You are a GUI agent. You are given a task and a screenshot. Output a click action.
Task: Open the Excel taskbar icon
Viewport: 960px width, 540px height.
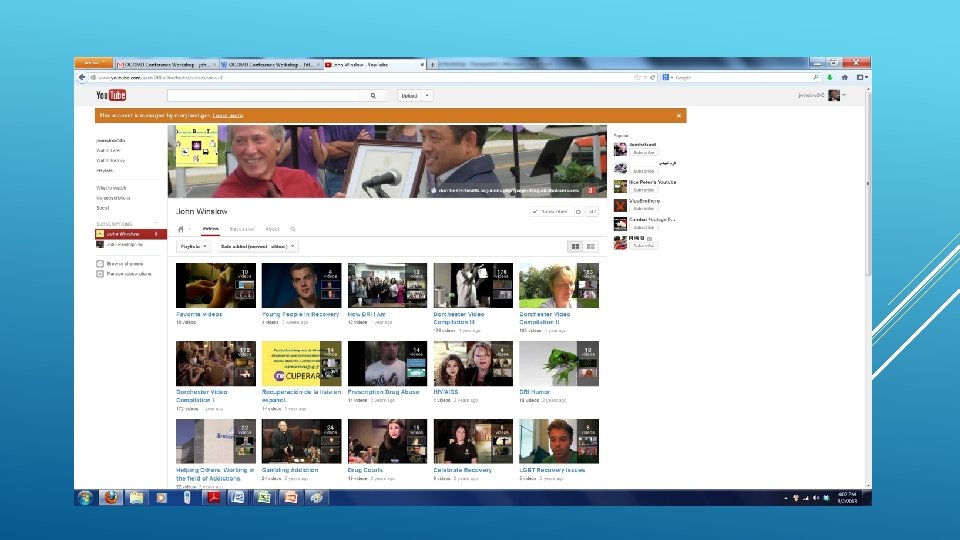263,497
